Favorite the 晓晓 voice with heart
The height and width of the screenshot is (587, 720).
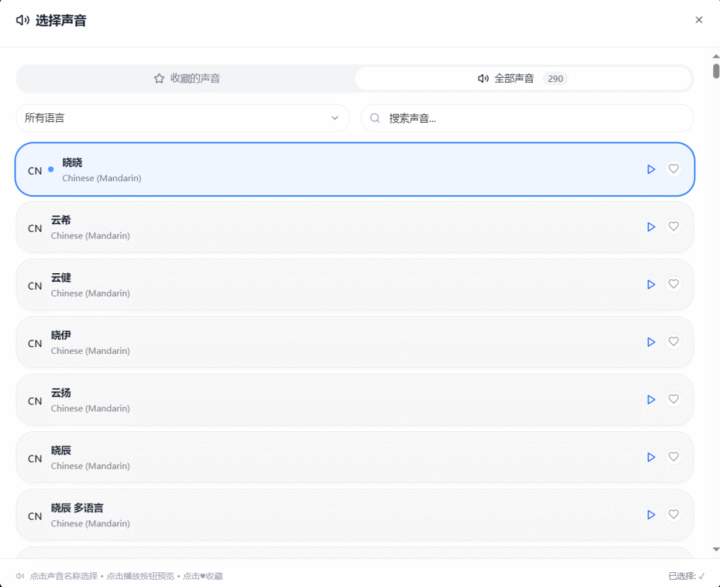pyautogui.click(x=674, y=169)
